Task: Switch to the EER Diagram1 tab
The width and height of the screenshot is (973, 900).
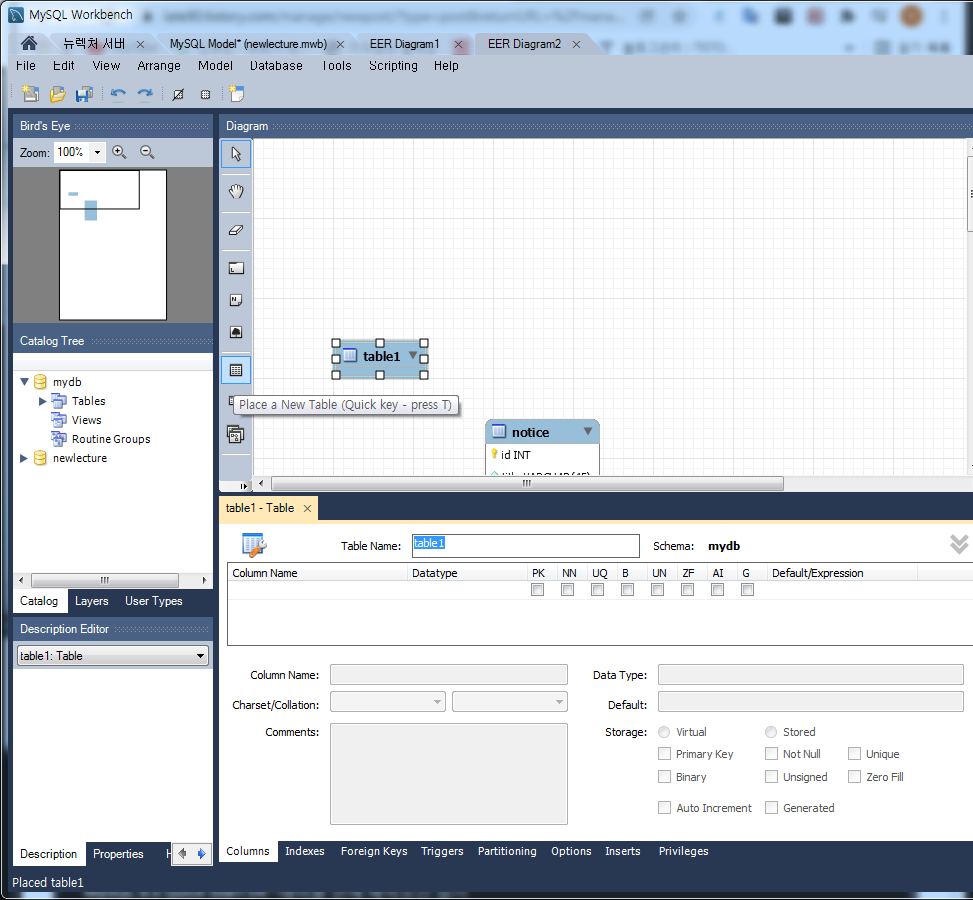Action: [x=405, y=44]
